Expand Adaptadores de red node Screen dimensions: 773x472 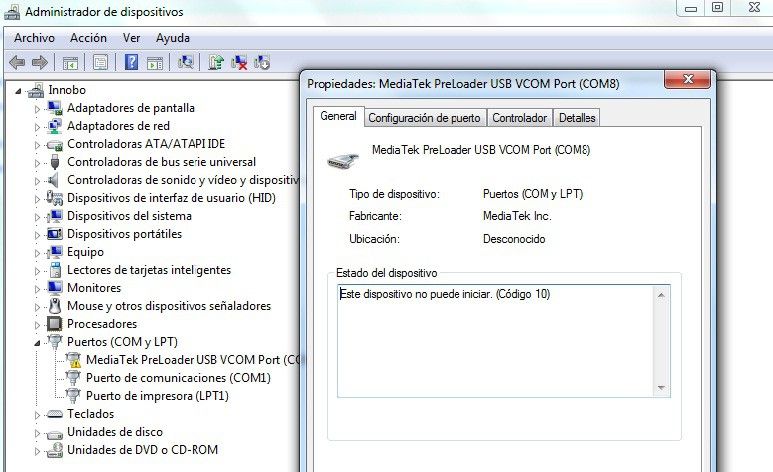37,127
